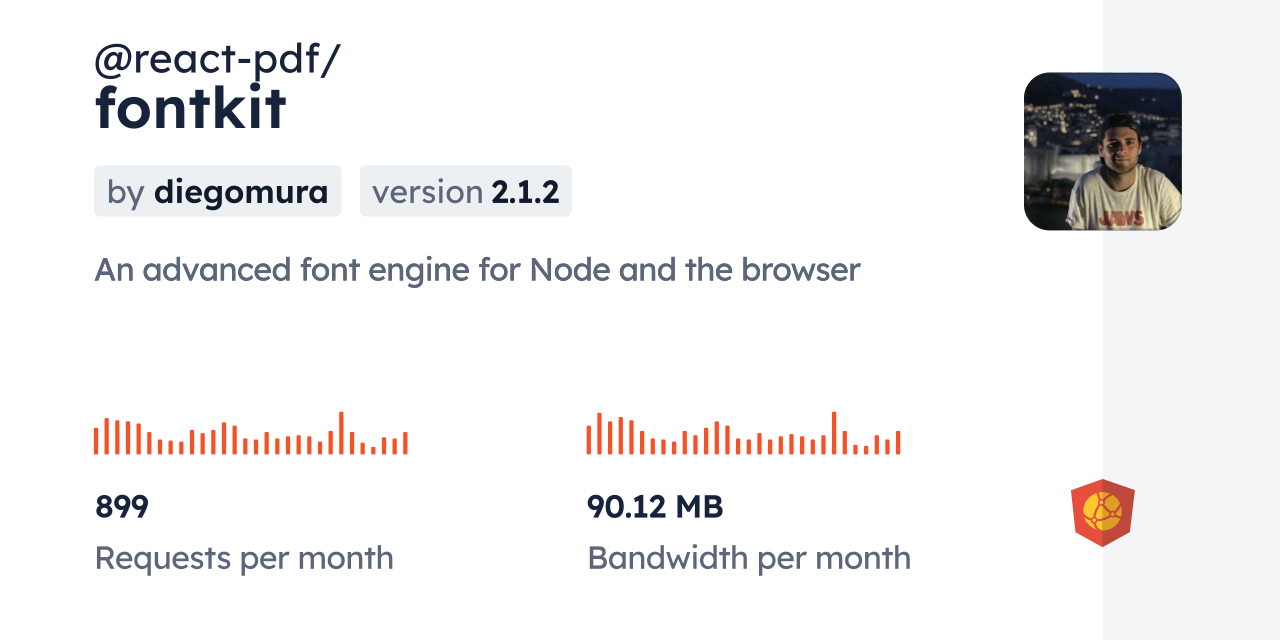Click the "by diegomura" author badge
This screenshot has height=640, width=1280.
217,191
